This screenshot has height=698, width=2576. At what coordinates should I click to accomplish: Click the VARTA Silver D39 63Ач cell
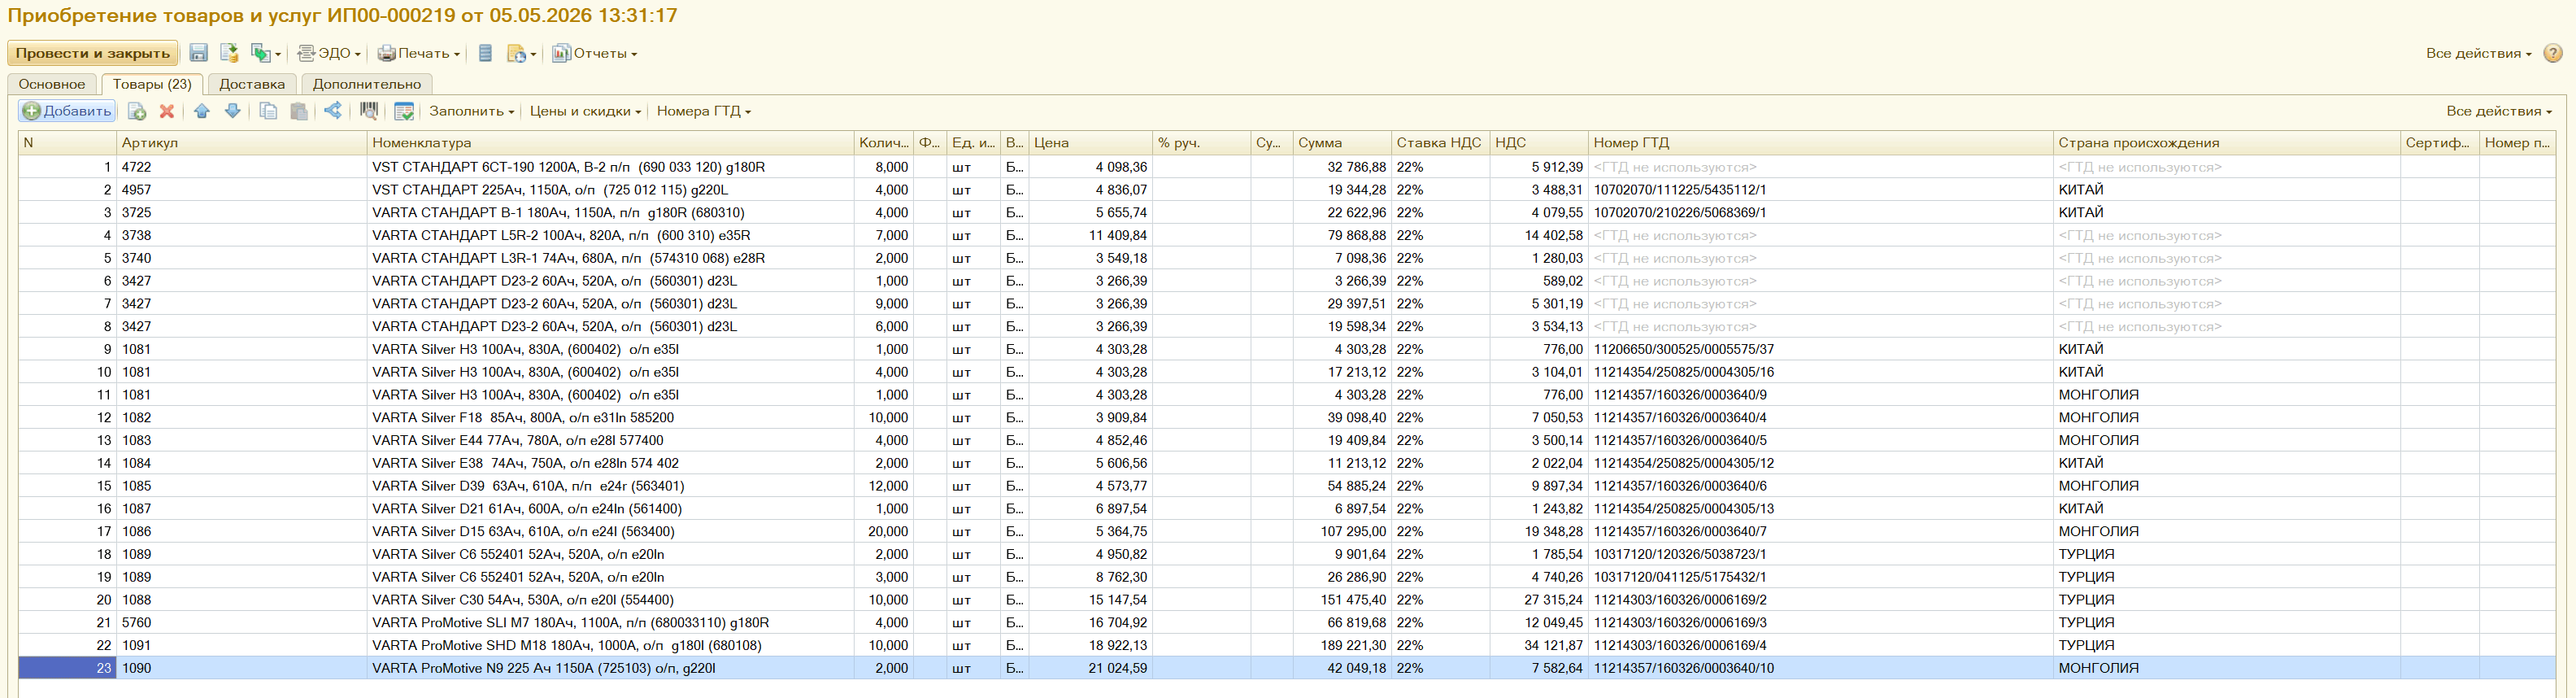[x=610, y=486]
